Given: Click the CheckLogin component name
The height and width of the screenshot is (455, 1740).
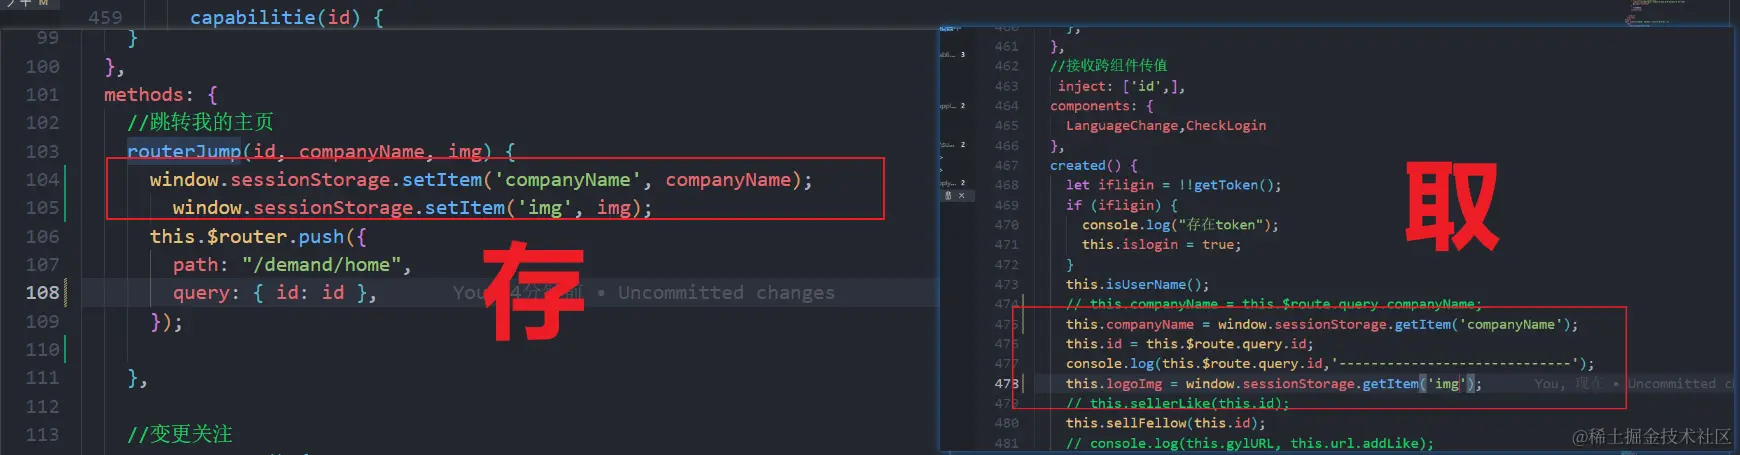Looking at the screenshot, I should [x=1226, y=126].
